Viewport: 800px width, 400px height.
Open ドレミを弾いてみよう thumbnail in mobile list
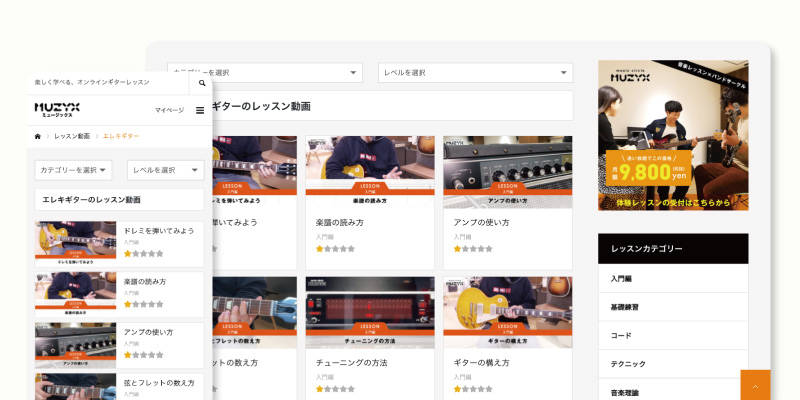coord(76,244)
